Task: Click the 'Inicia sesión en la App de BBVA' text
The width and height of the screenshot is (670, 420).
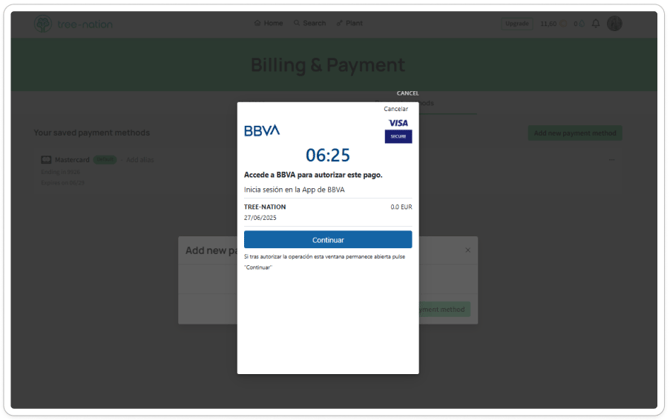Action: tap(294, 190)
